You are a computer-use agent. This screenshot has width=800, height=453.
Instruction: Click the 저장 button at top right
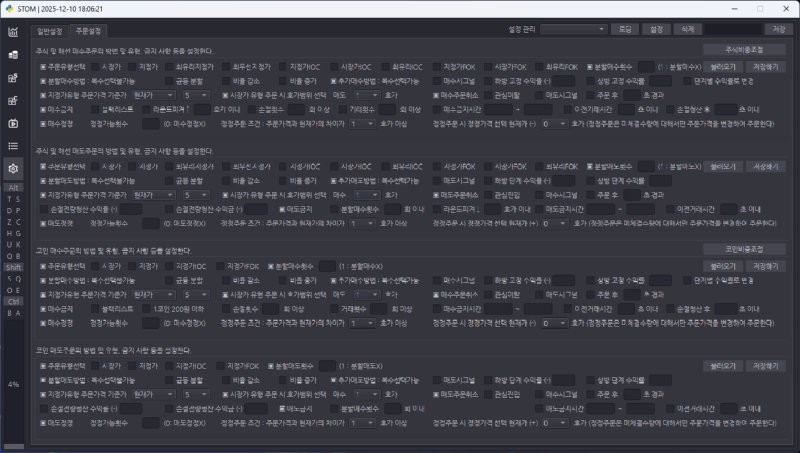pos(778,29)
